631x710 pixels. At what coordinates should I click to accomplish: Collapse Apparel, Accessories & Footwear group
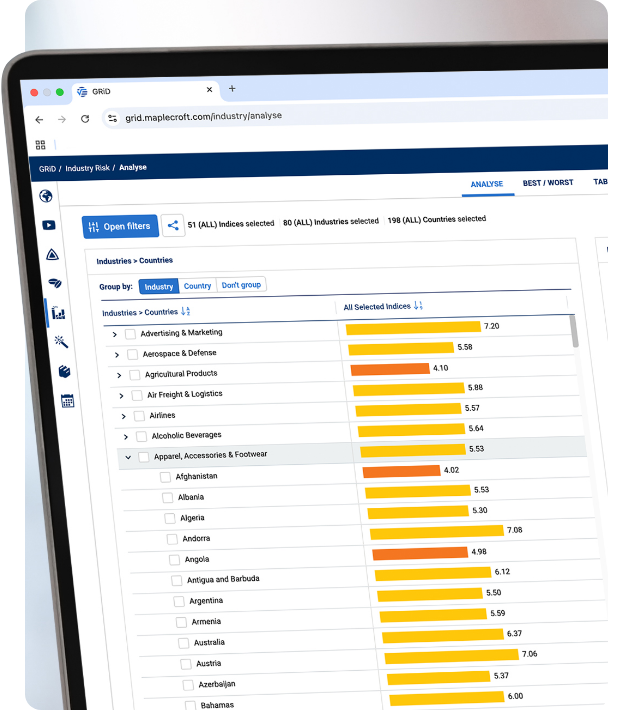[x=127, y=456]
